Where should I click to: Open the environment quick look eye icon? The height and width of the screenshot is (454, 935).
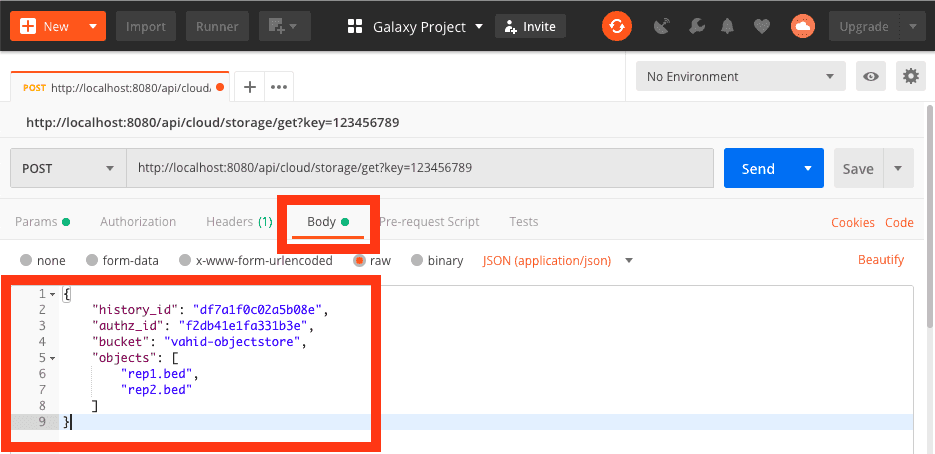pos(873,77)
